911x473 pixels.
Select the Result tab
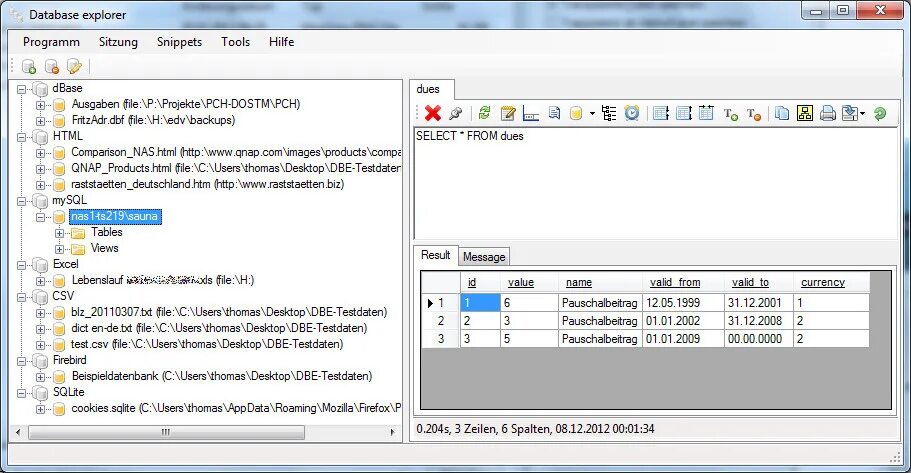(x=436, y=255)
